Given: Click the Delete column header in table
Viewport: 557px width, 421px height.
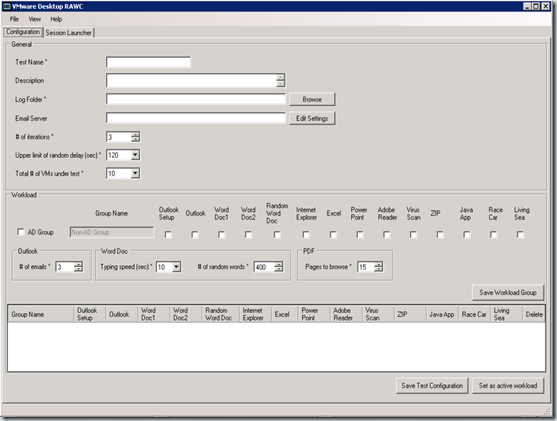Looking at the screenshot, I should coord(534,314).
